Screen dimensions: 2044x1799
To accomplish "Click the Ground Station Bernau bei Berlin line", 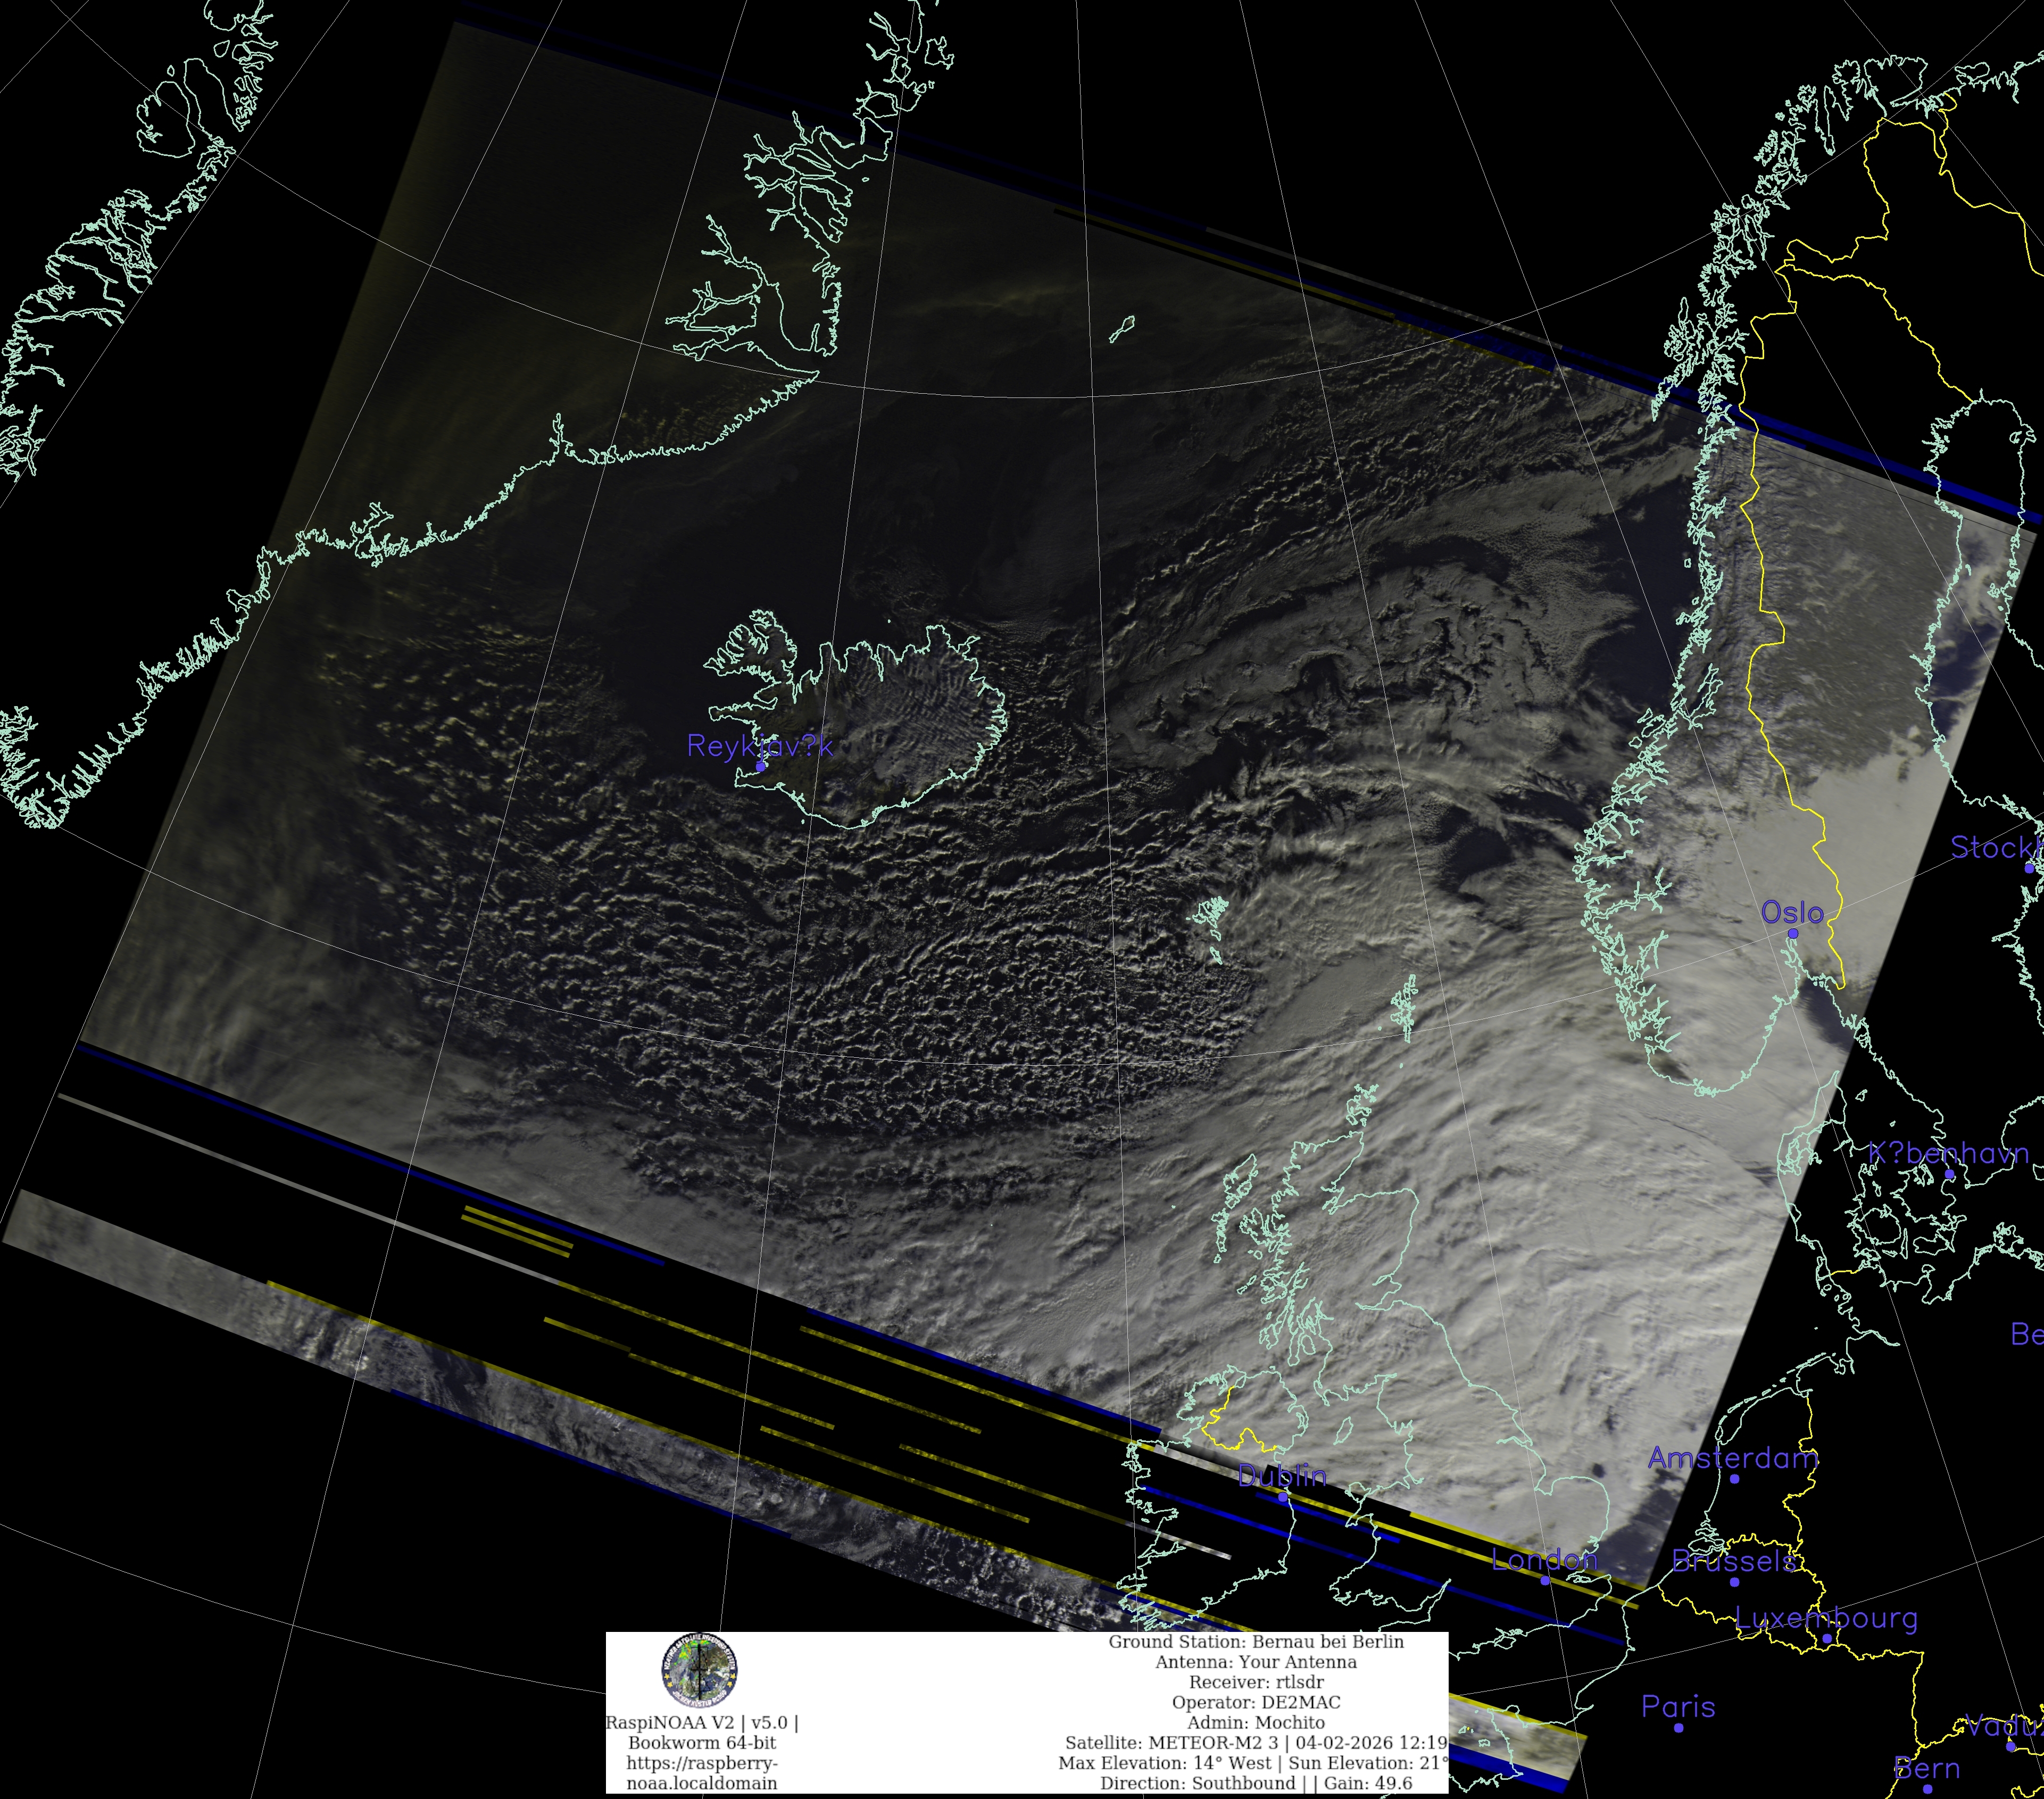I will click(1255, 1642).
